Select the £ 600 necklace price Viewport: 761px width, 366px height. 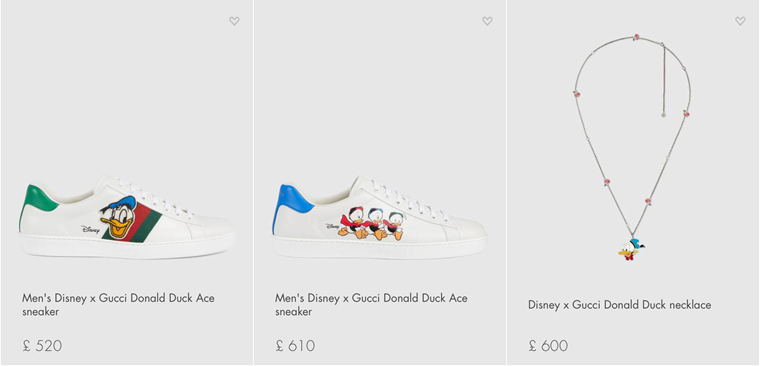(548, 346)
